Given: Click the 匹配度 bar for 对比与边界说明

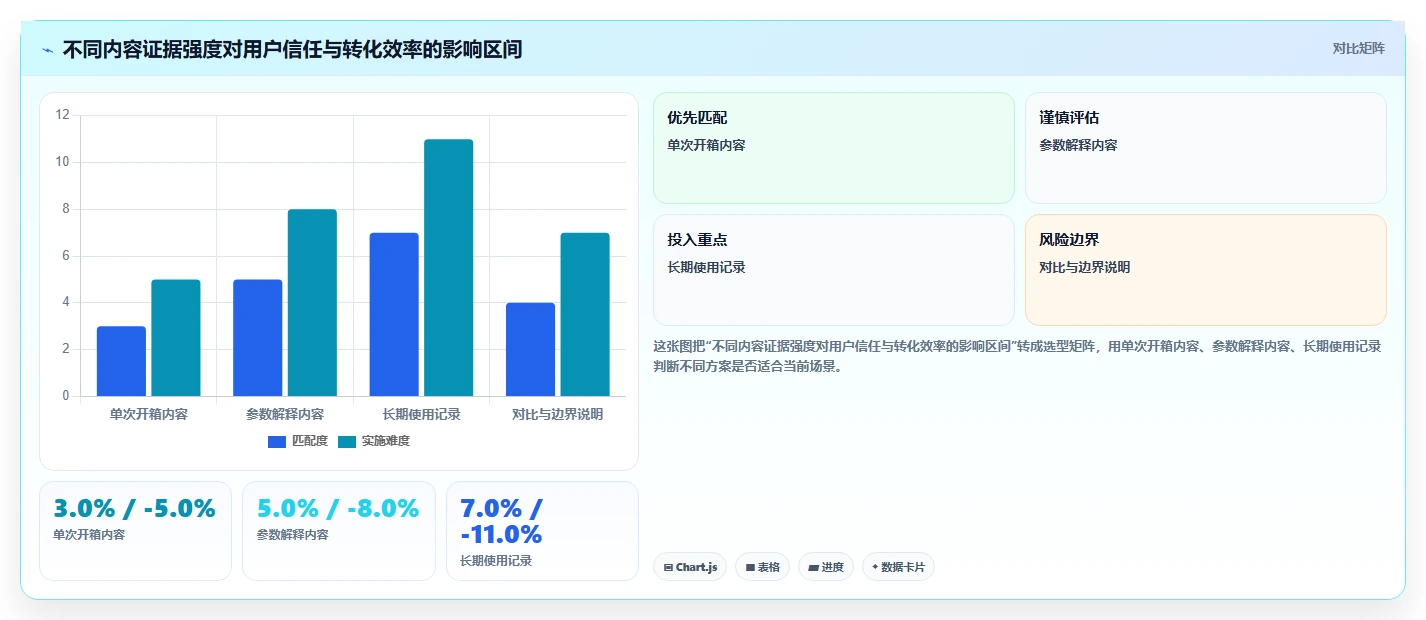Looking at the screenshot, I should point(531,349).
